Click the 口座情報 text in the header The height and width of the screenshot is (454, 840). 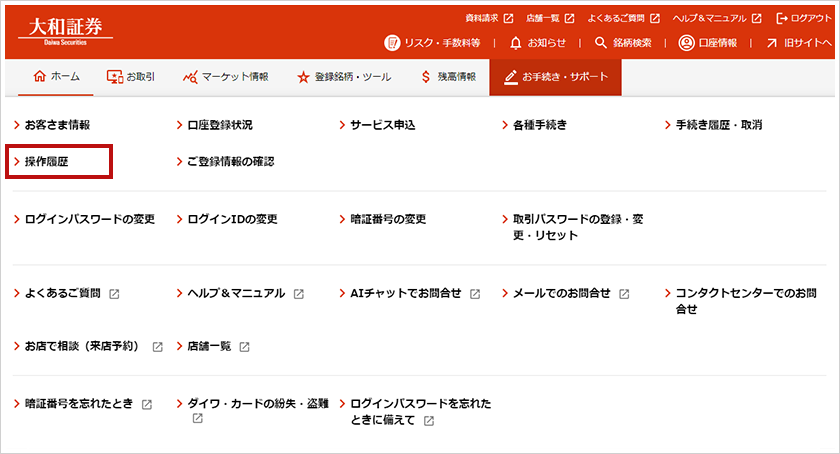coord(718,43)
